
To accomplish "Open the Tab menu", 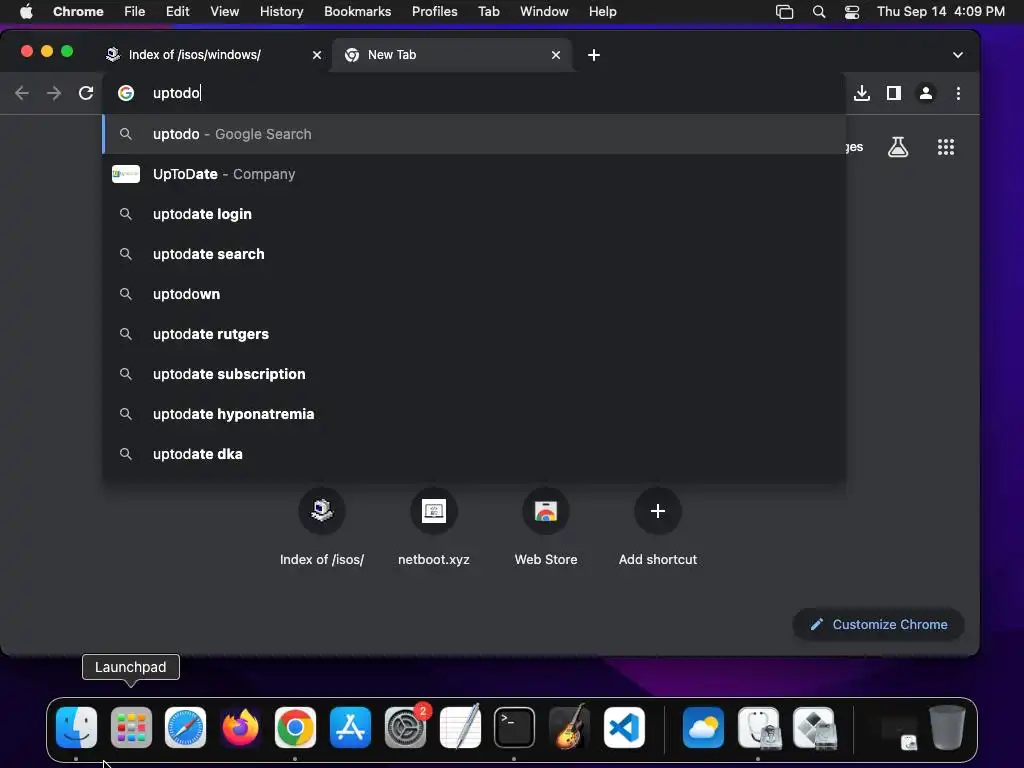I will pyautogui.click(x=489, y=11).
